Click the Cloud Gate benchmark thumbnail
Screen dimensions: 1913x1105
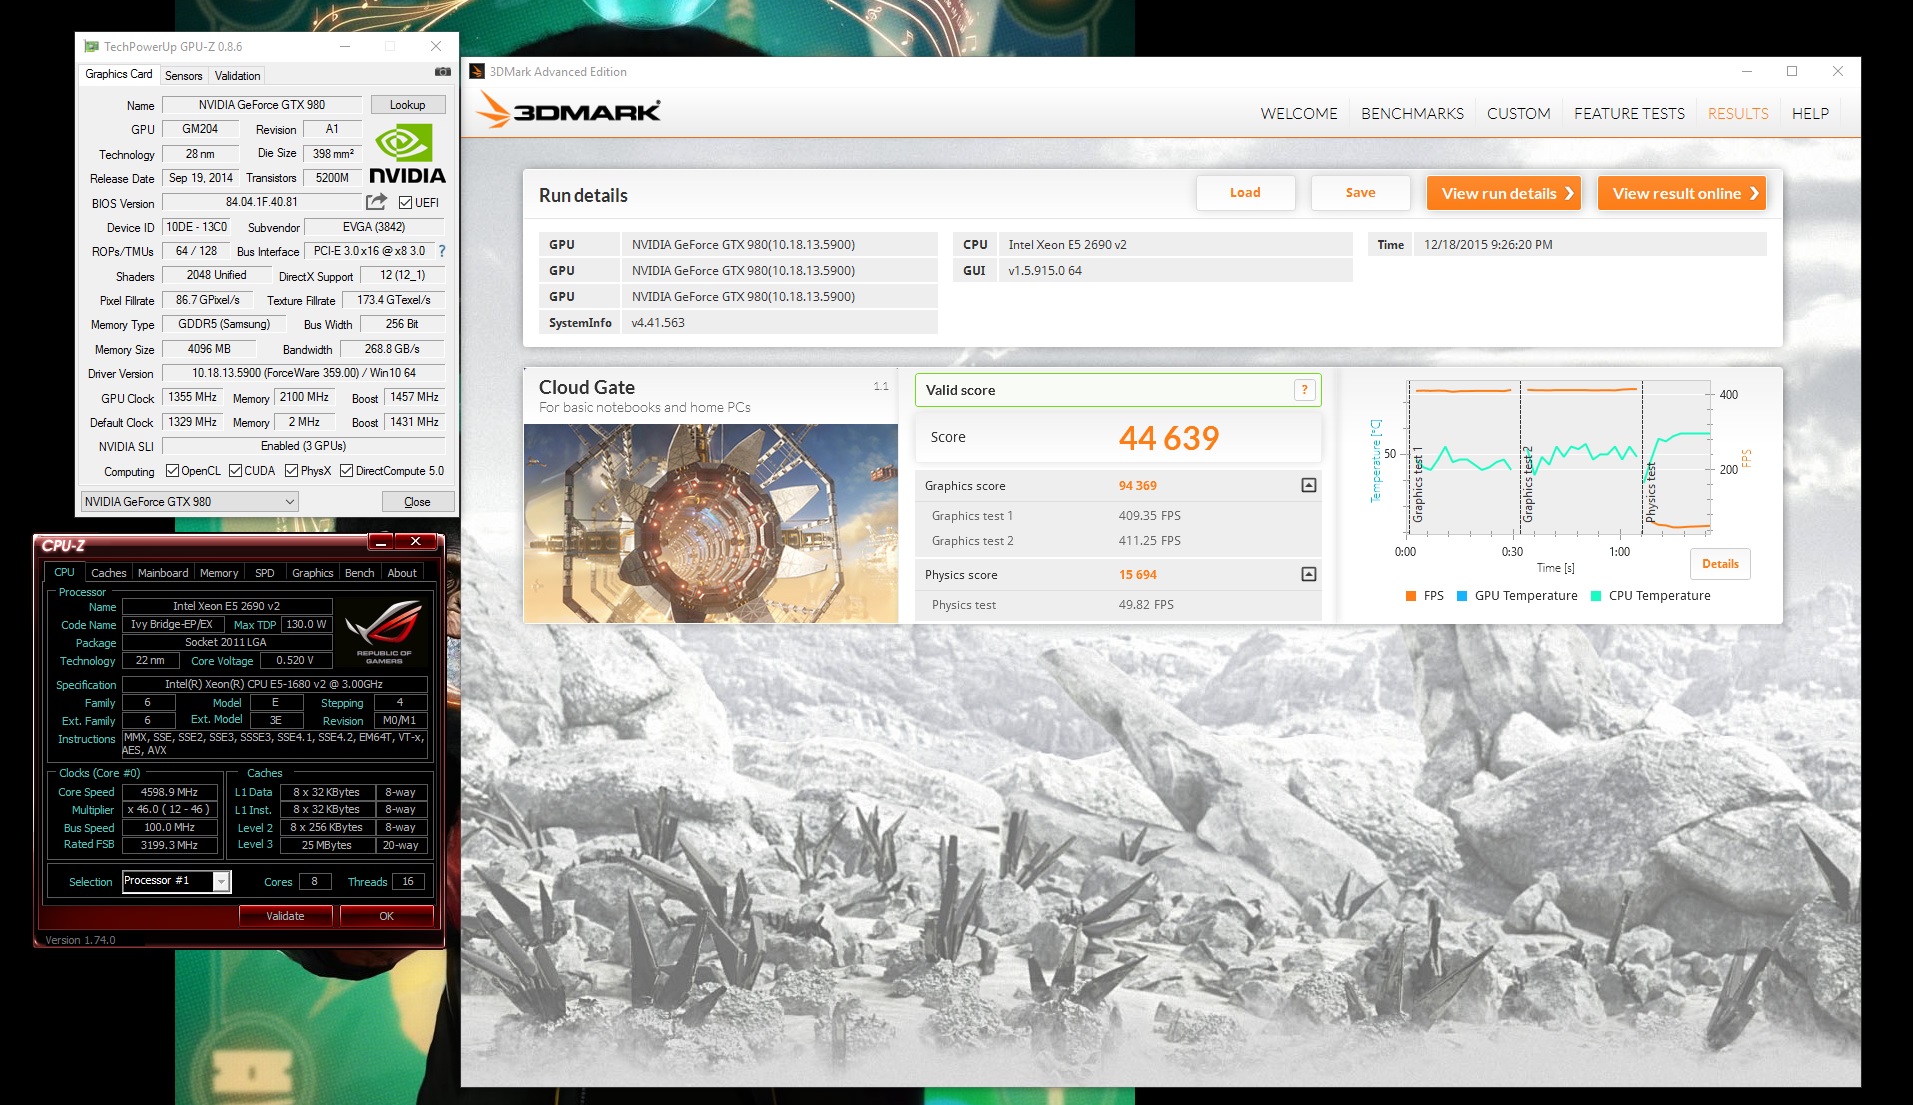pos(710,523)
